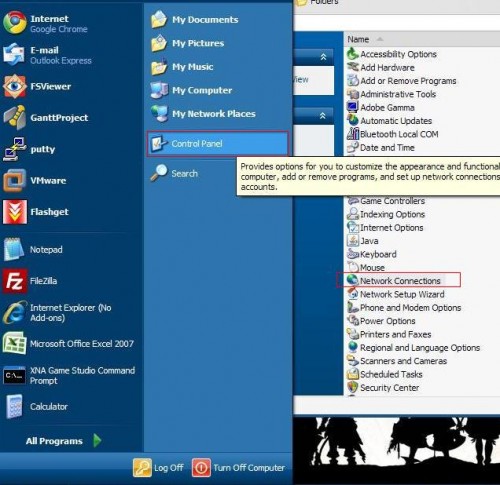Screen dimensions: 500x485
Task: Click the Network Connections globe icon
Action: coord(353,280)
